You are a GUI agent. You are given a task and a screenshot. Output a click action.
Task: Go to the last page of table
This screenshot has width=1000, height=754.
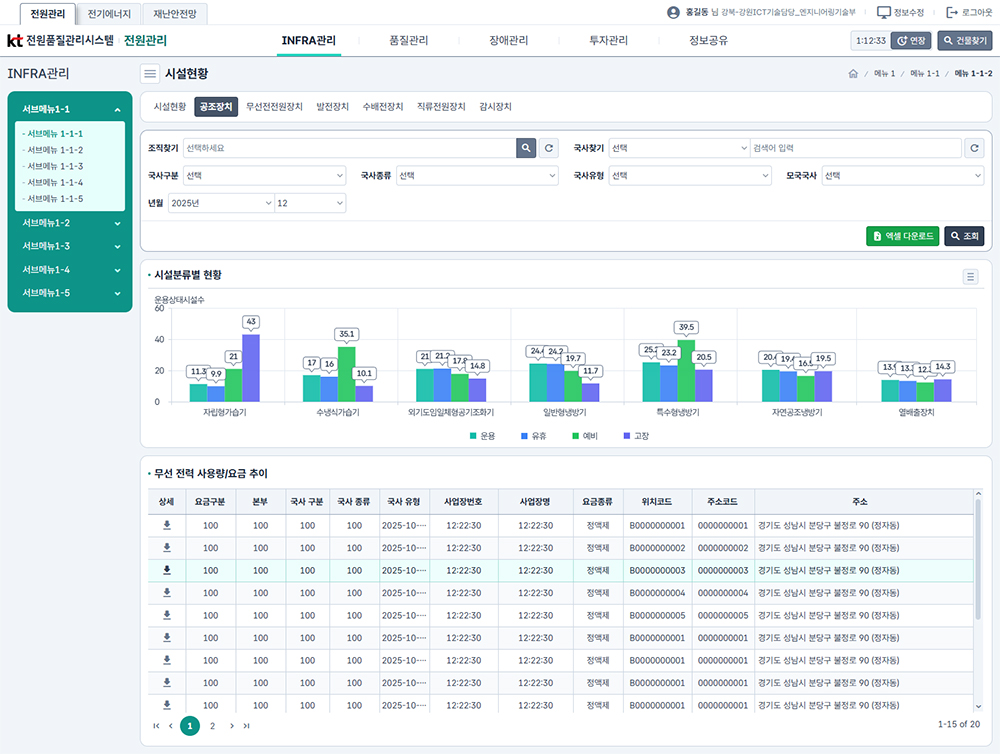pyautogui.click(x=247, y=726)
